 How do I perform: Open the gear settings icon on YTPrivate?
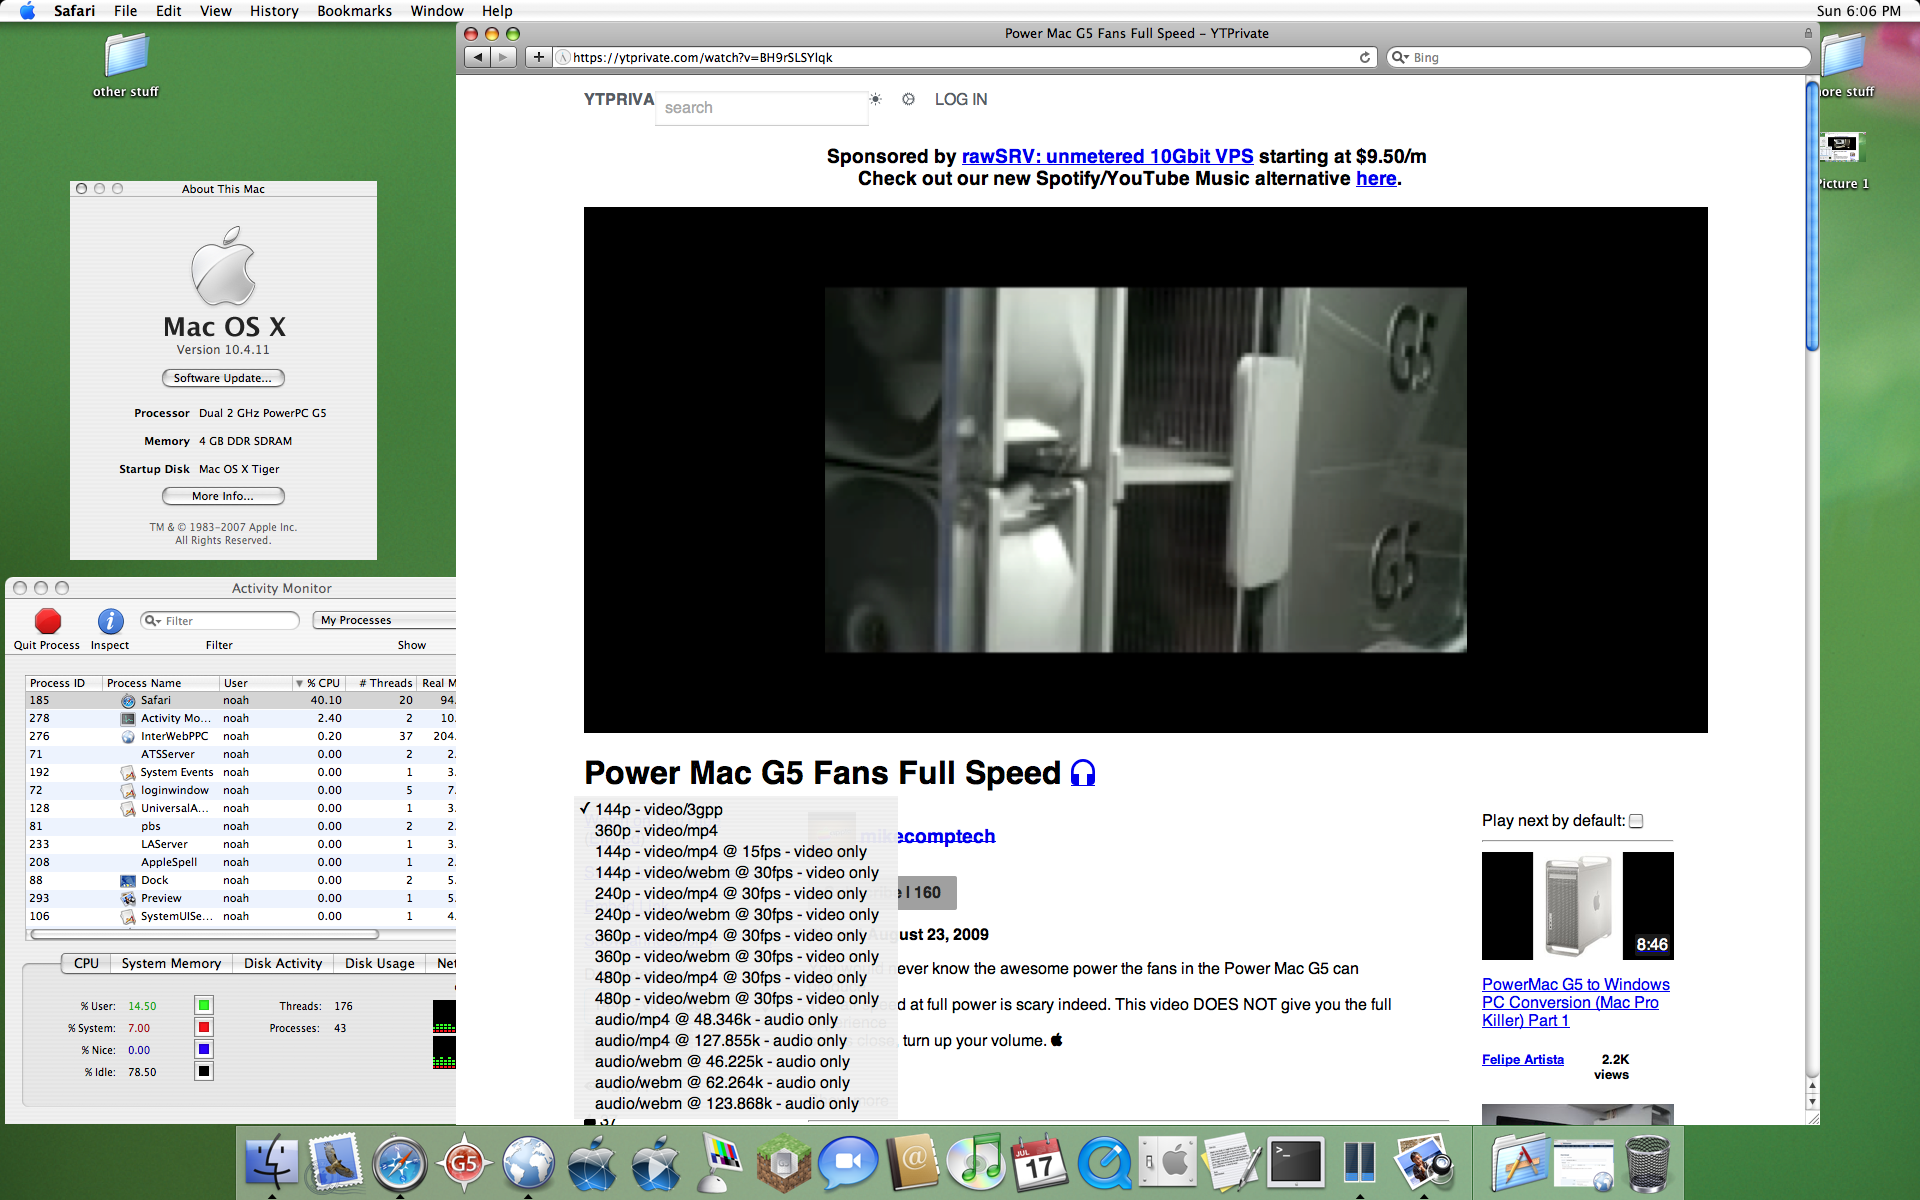coord(908,99)
